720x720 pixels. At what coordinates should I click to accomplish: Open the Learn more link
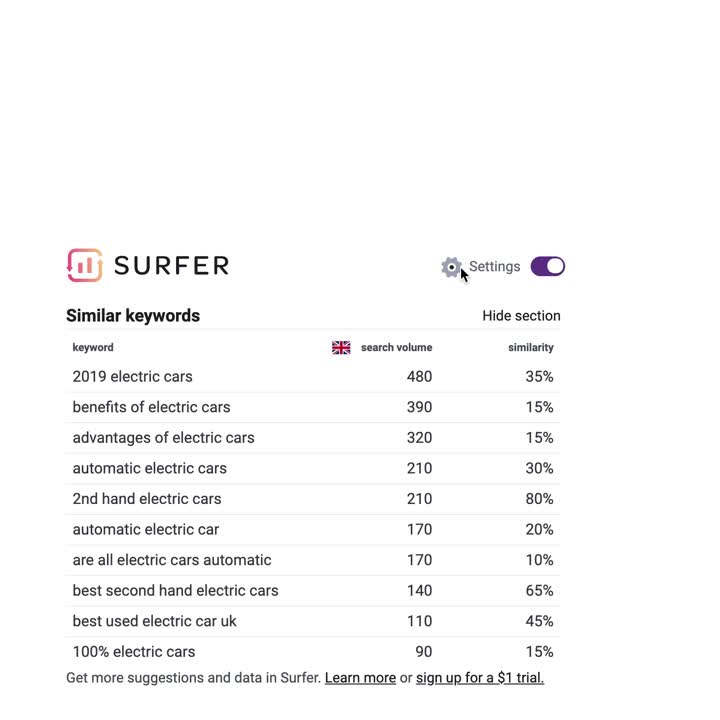[360, 678]
